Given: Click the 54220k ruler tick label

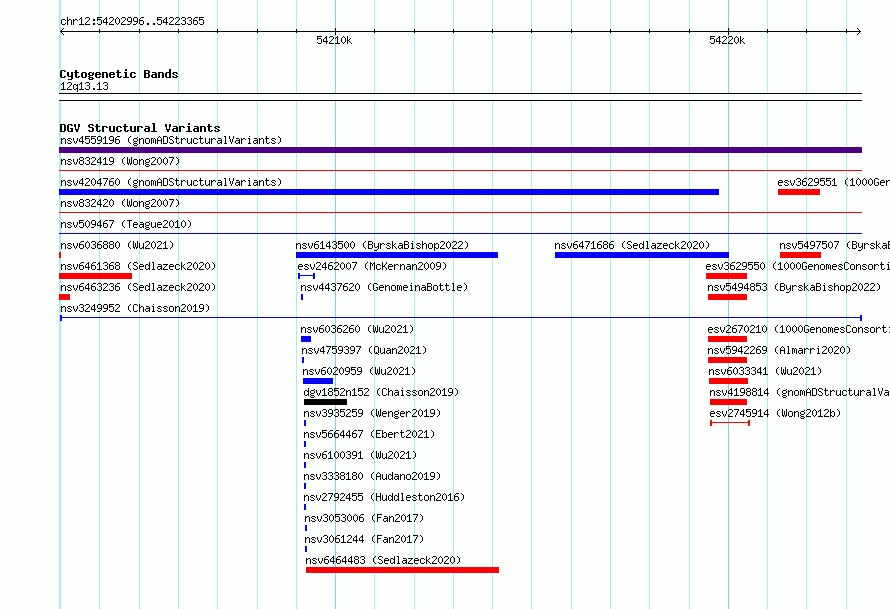Looking at the screenshot, I should 727,40.
